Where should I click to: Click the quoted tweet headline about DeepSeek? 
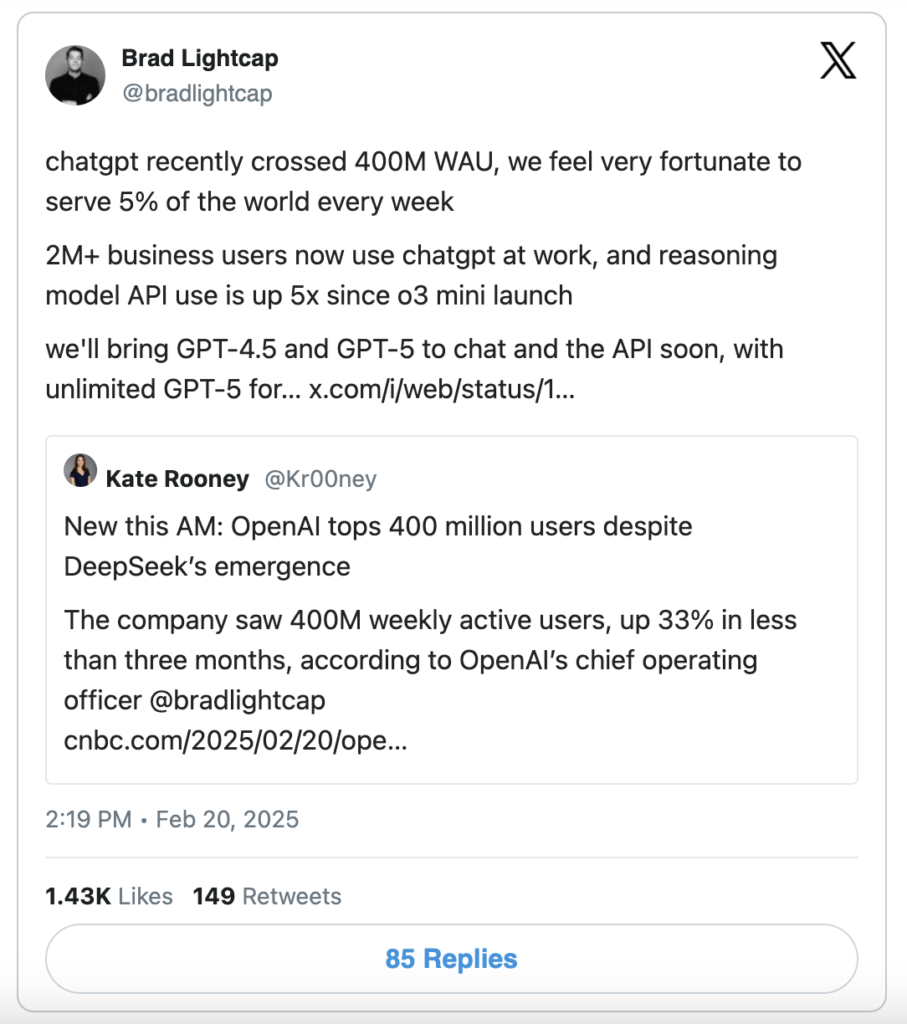tap(378, 547)
